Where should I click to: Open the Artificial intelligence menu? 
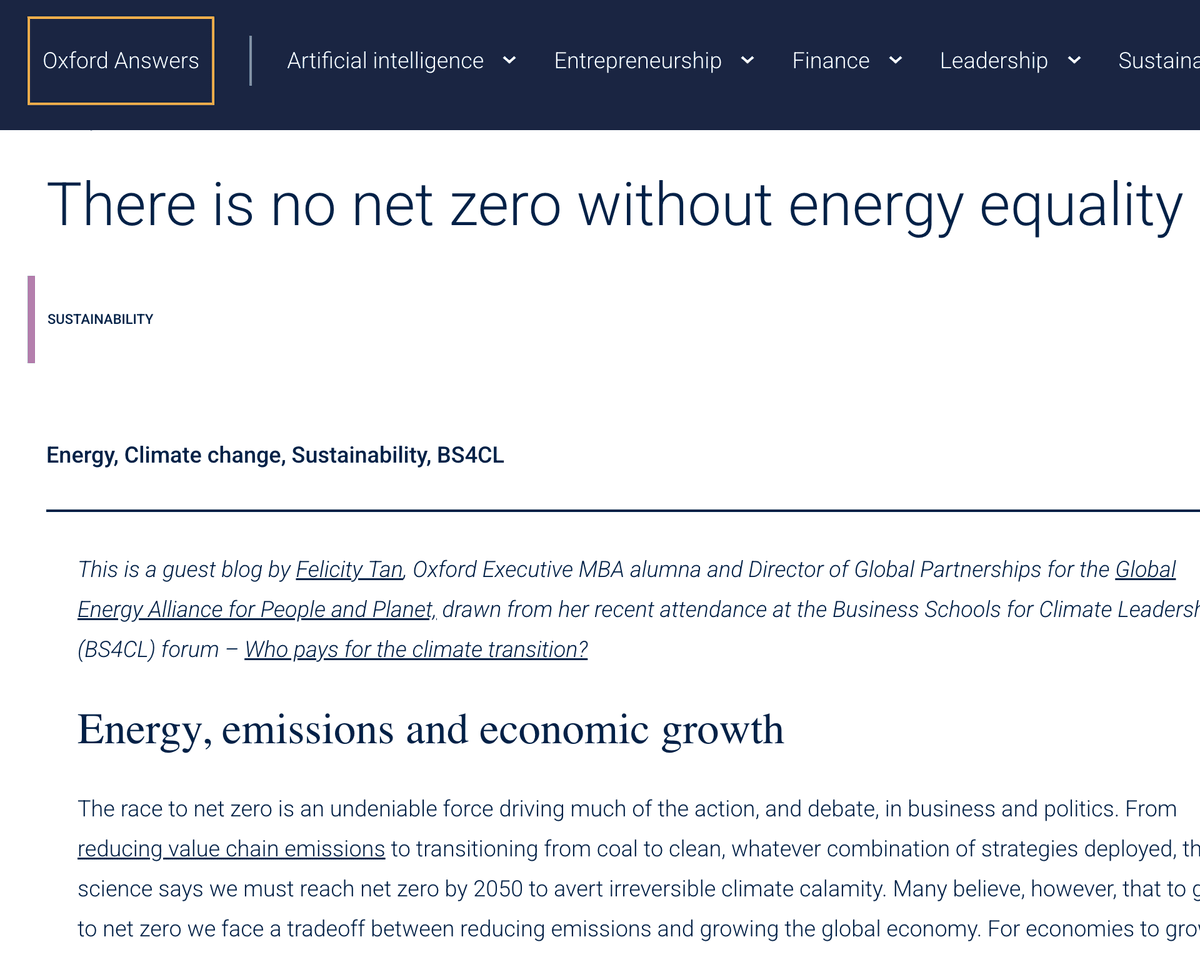coord(385,61)
